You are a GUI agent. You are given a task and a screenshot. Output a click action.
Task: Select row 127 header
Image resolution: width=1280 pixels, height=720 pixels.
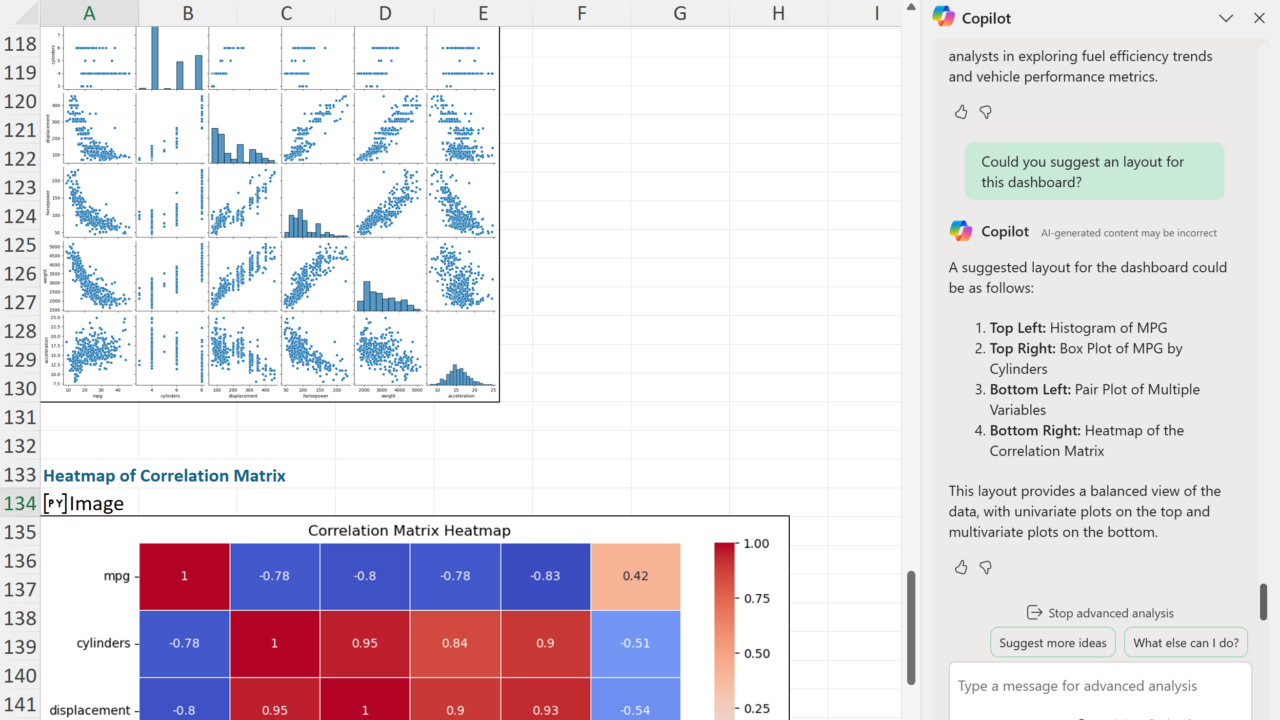click(x=20, y=302)
